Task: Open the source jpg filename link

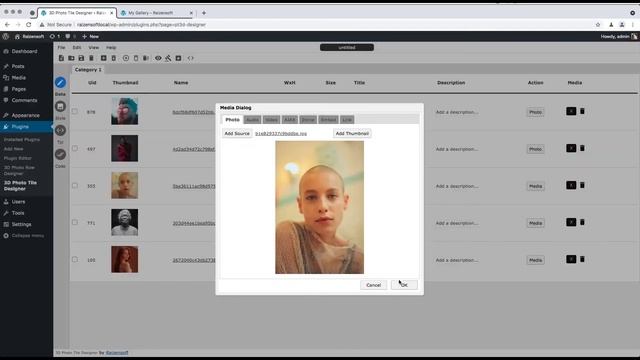Action: [281, 133]
